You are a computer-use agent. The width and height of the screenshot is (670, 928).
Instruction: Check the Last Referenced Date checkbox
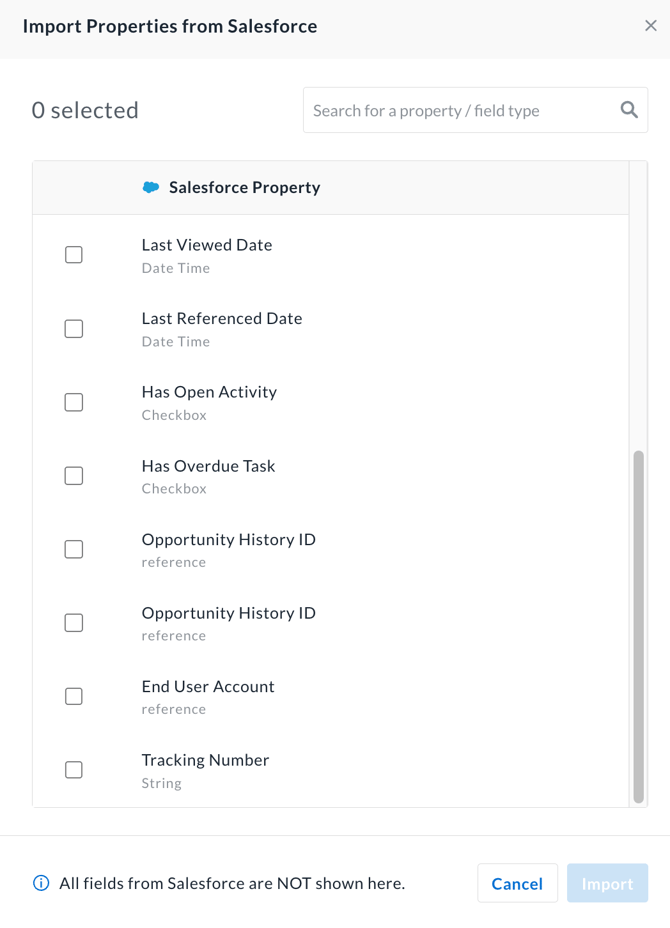point(73,328)
